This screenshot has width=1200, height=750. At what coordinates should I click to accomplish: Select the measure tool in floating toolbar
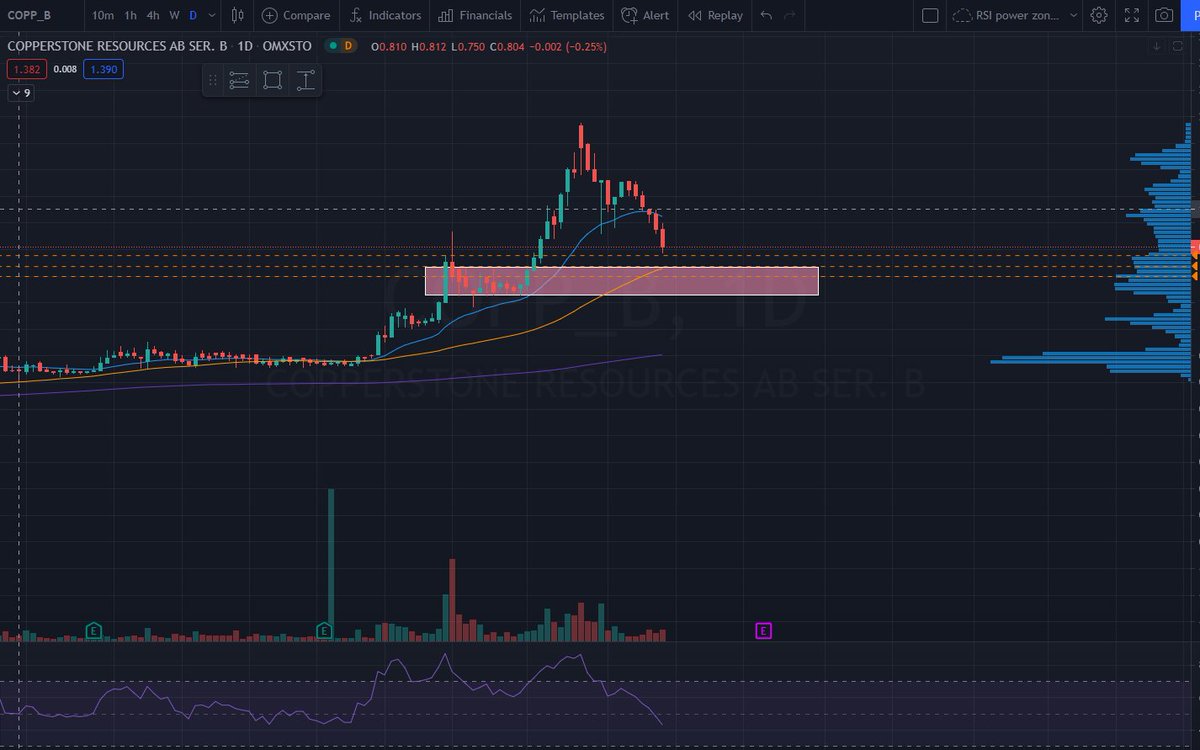point(306,81)
